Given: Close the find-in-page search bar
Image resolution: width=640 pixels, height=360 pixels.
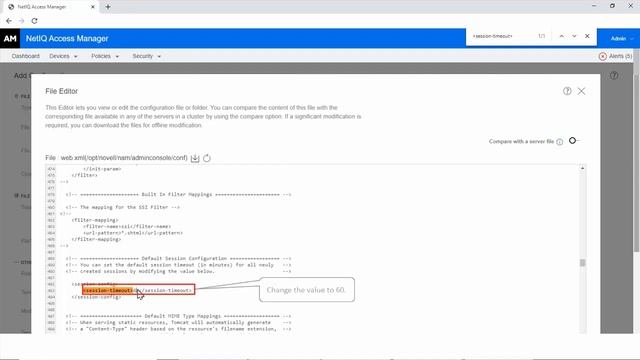Looking at the screenshot, I should [587, 36].
